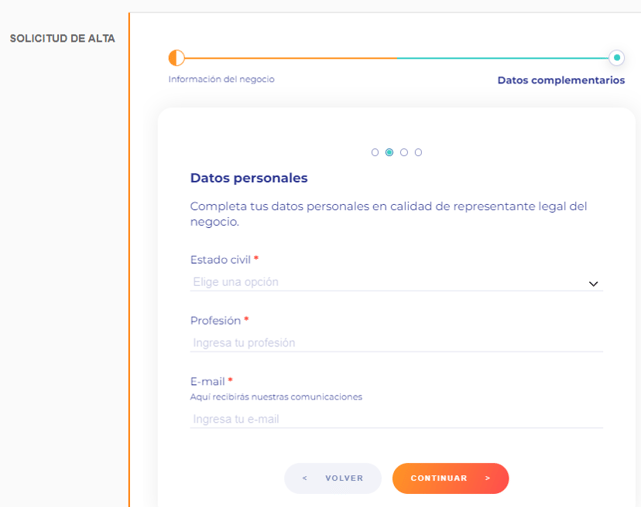
Task: Click the Estado civil chevron arrow
Action: 593,284
